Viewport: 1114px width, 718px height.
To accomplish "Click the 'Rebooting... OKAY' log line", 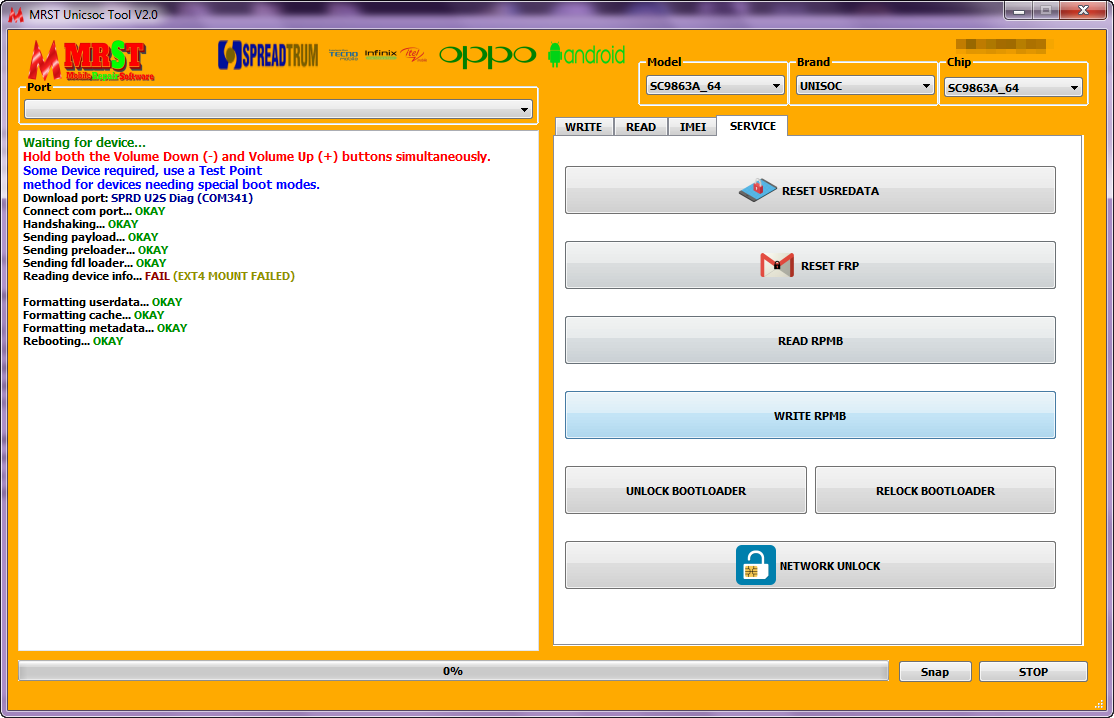I will click(72, 341).
